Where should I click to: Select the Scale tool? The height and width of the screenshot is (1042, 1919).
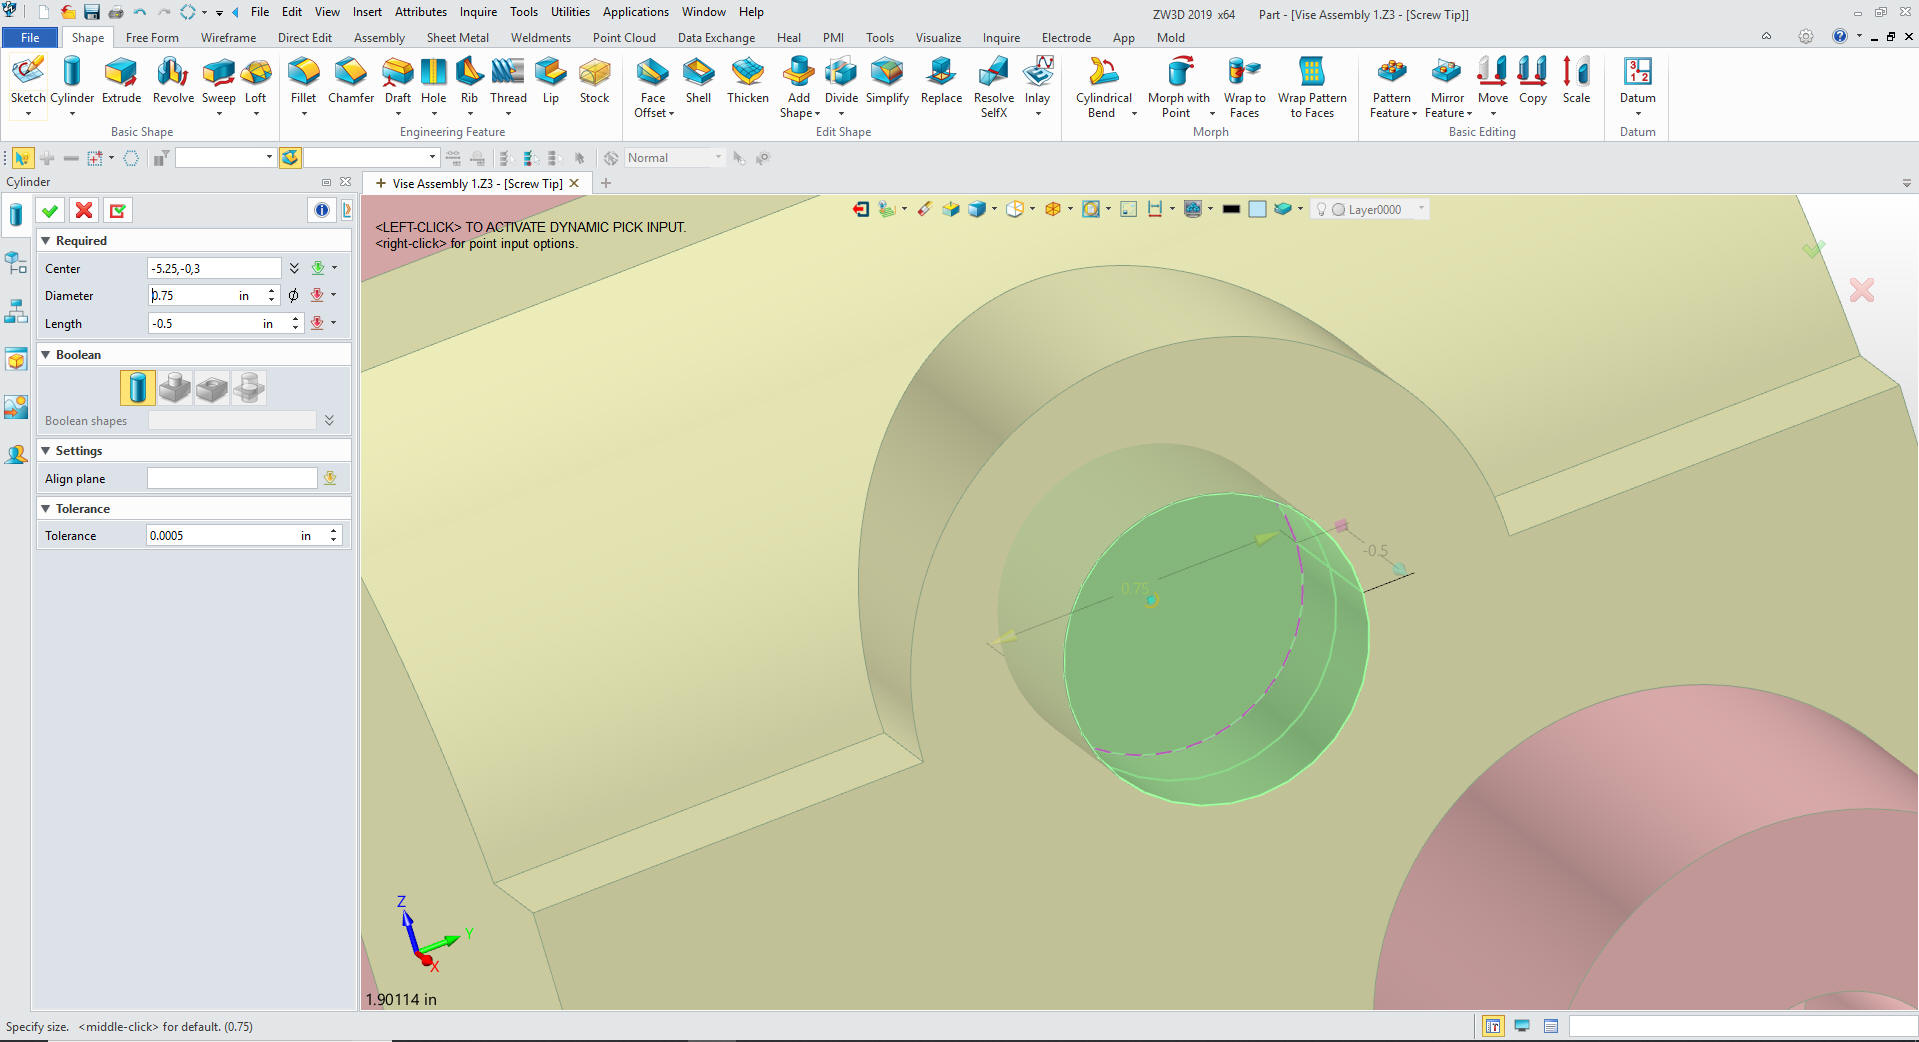click(1576, 80)
